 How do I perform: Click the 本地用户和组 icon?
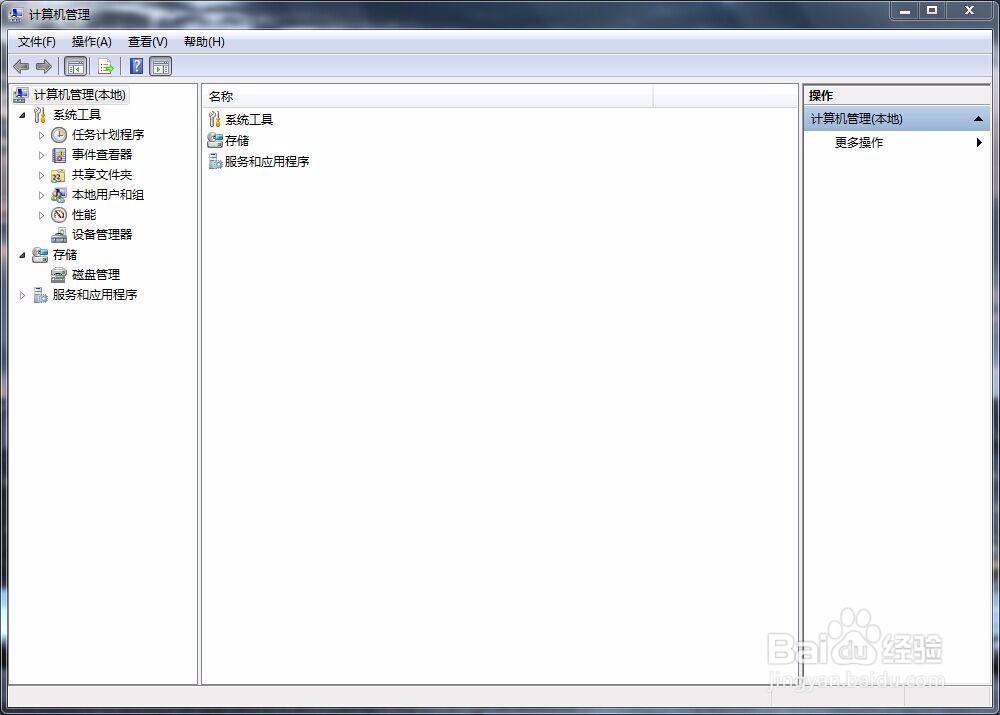click(x=59, y=195)
